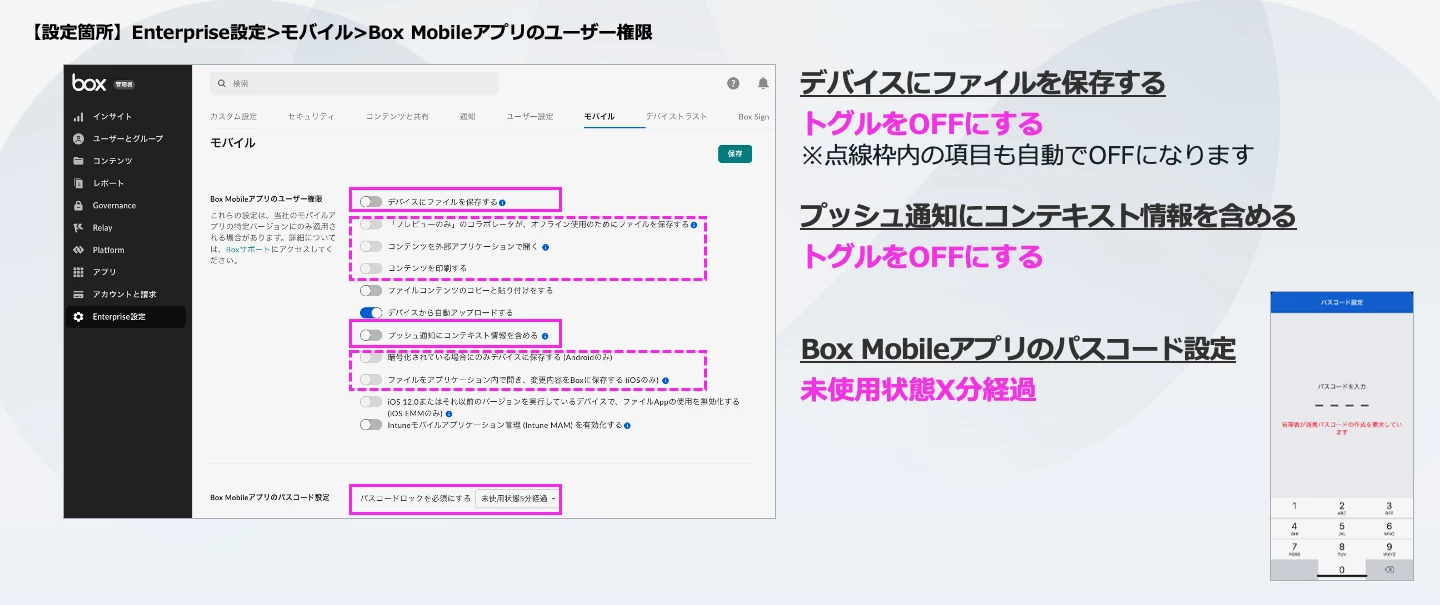1440x605 pixels.
Task: Tap key 0 on phone keypad
Action: [x=1341, y=569]
